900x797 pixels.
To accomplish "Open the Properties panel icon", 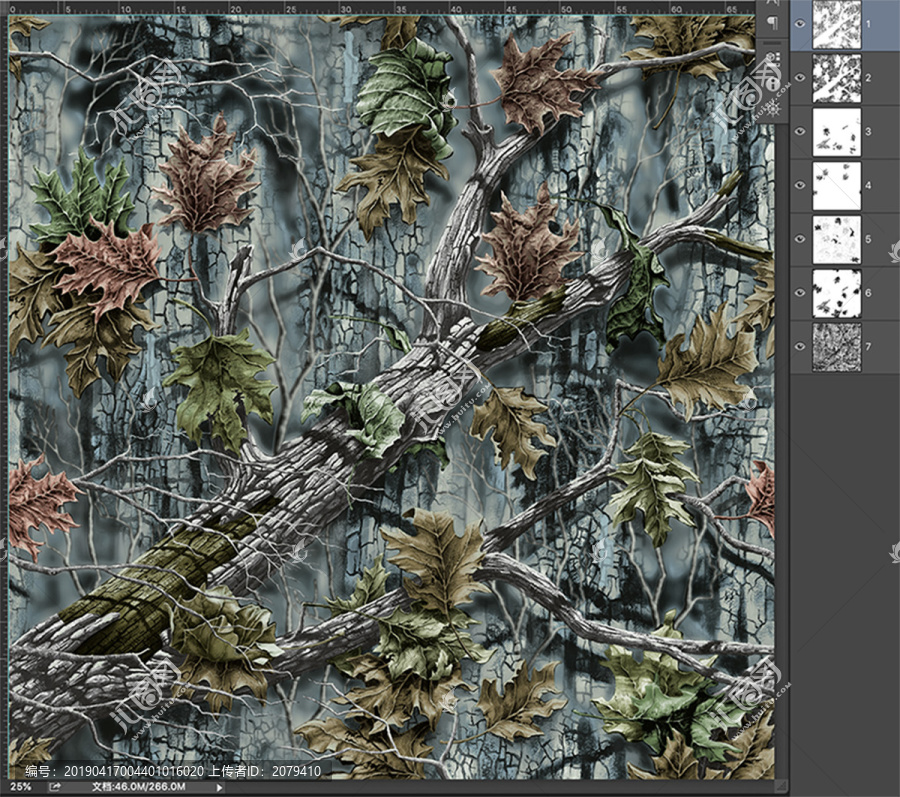I will [773, 58].
